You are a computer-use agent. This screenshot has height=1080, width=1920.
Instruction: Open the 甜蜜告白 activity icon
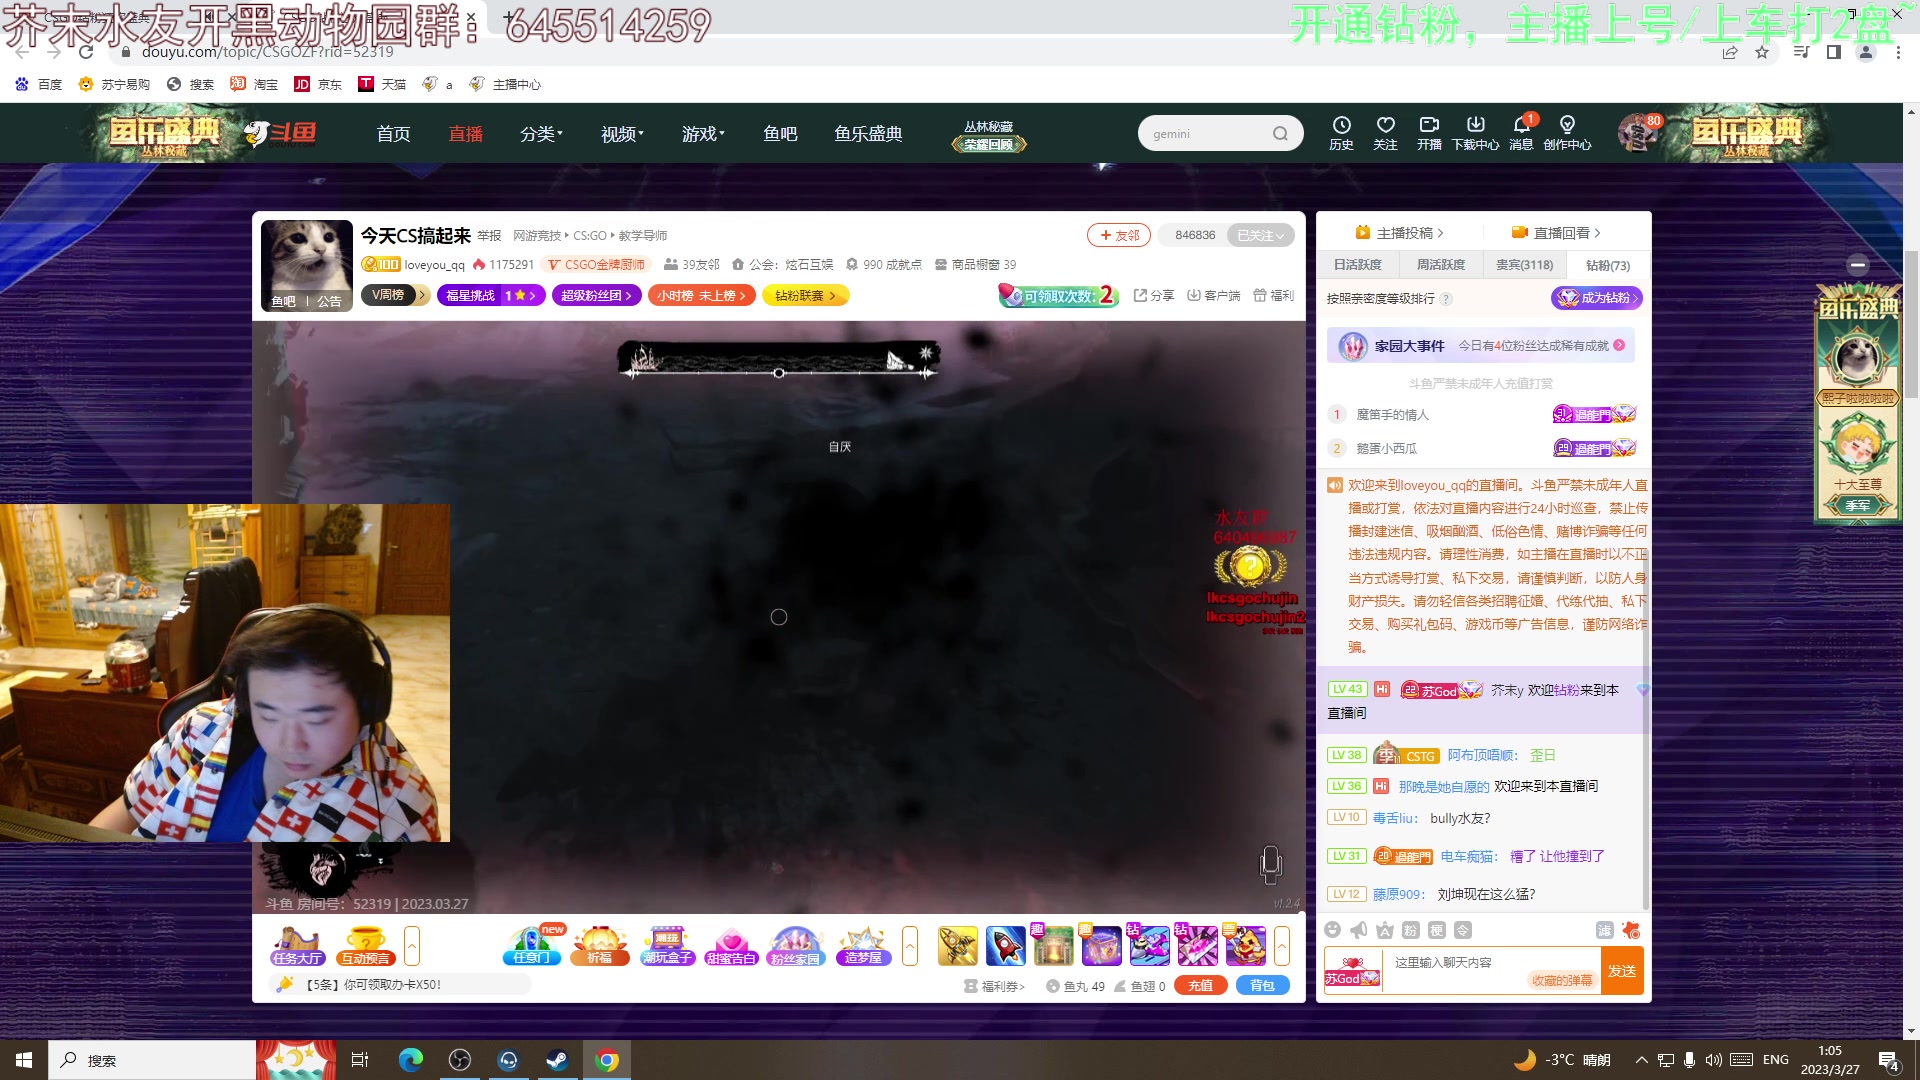tap(731, 945)
